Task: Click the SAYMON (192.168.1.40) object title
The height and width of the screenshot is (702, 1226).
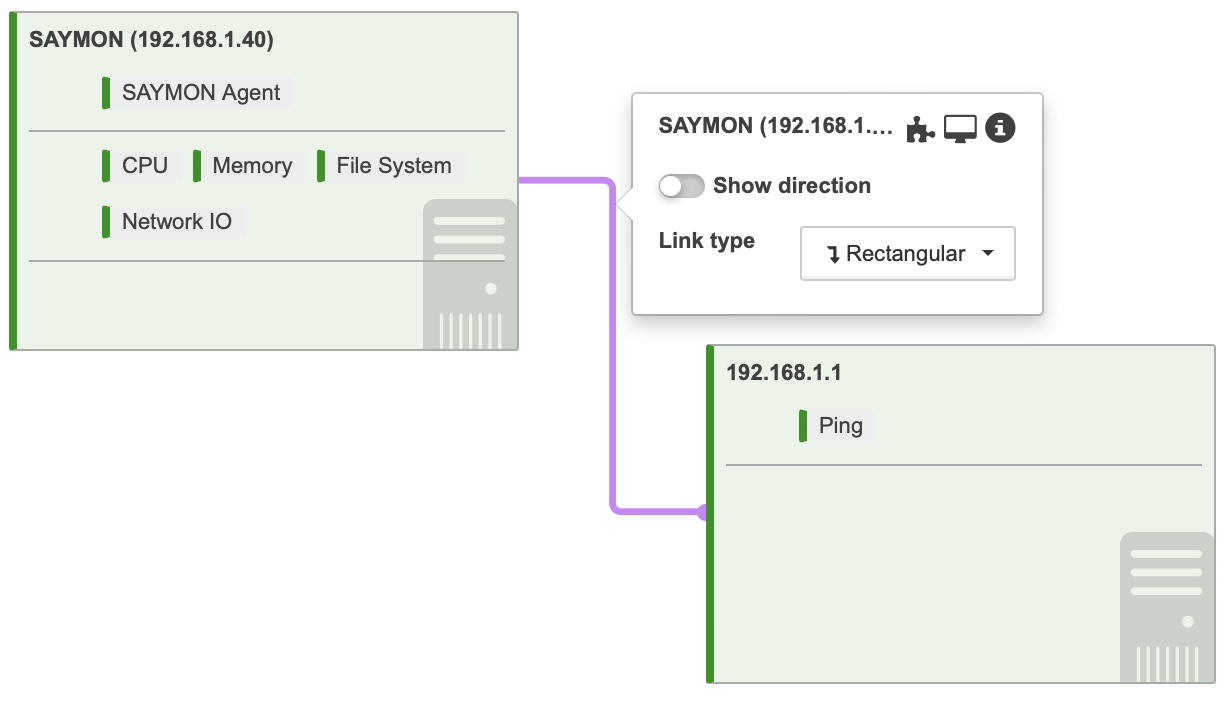Action: pos(152,40)
